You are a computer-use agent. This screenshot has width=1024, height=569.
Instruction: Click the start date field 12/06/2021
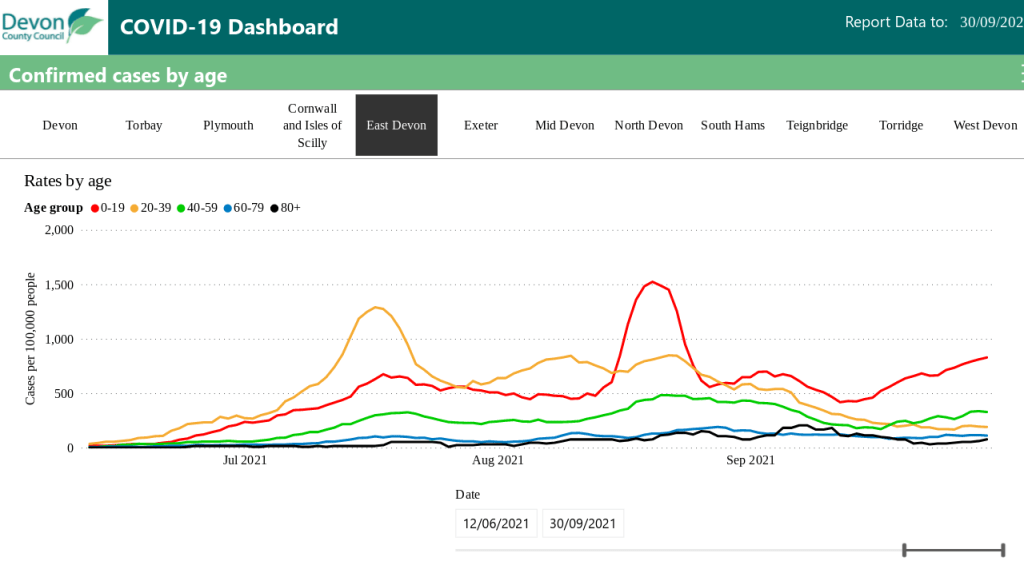coord(496,523)
